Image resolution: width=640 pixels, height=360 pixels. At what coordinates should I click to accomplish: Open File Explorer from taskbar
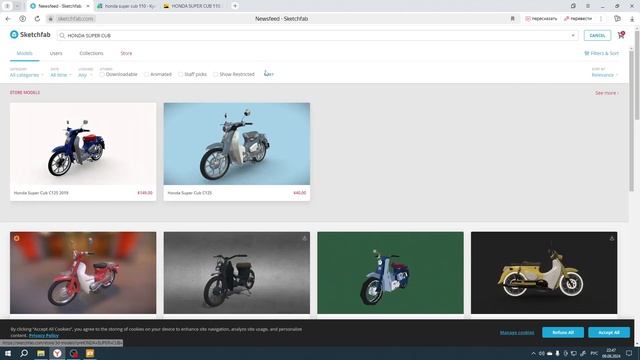click(x=41, y=353)
